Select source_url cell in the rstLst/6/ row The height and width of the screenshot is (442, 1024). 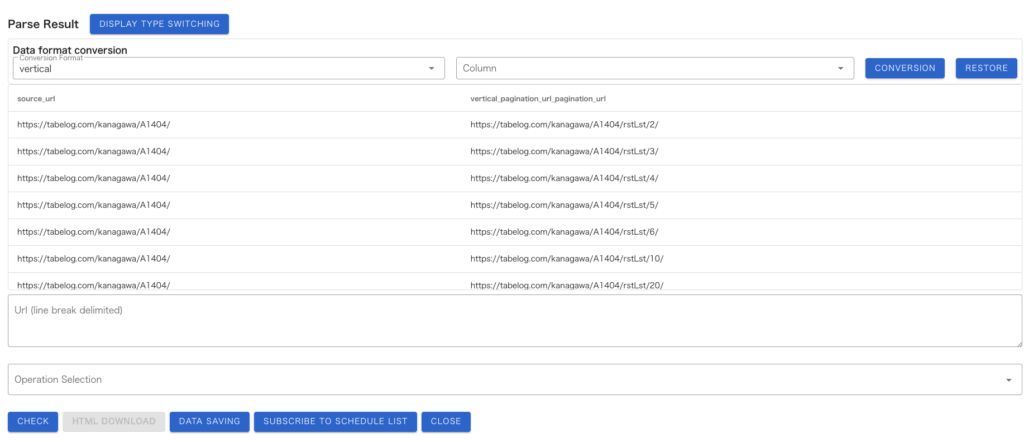93,232
